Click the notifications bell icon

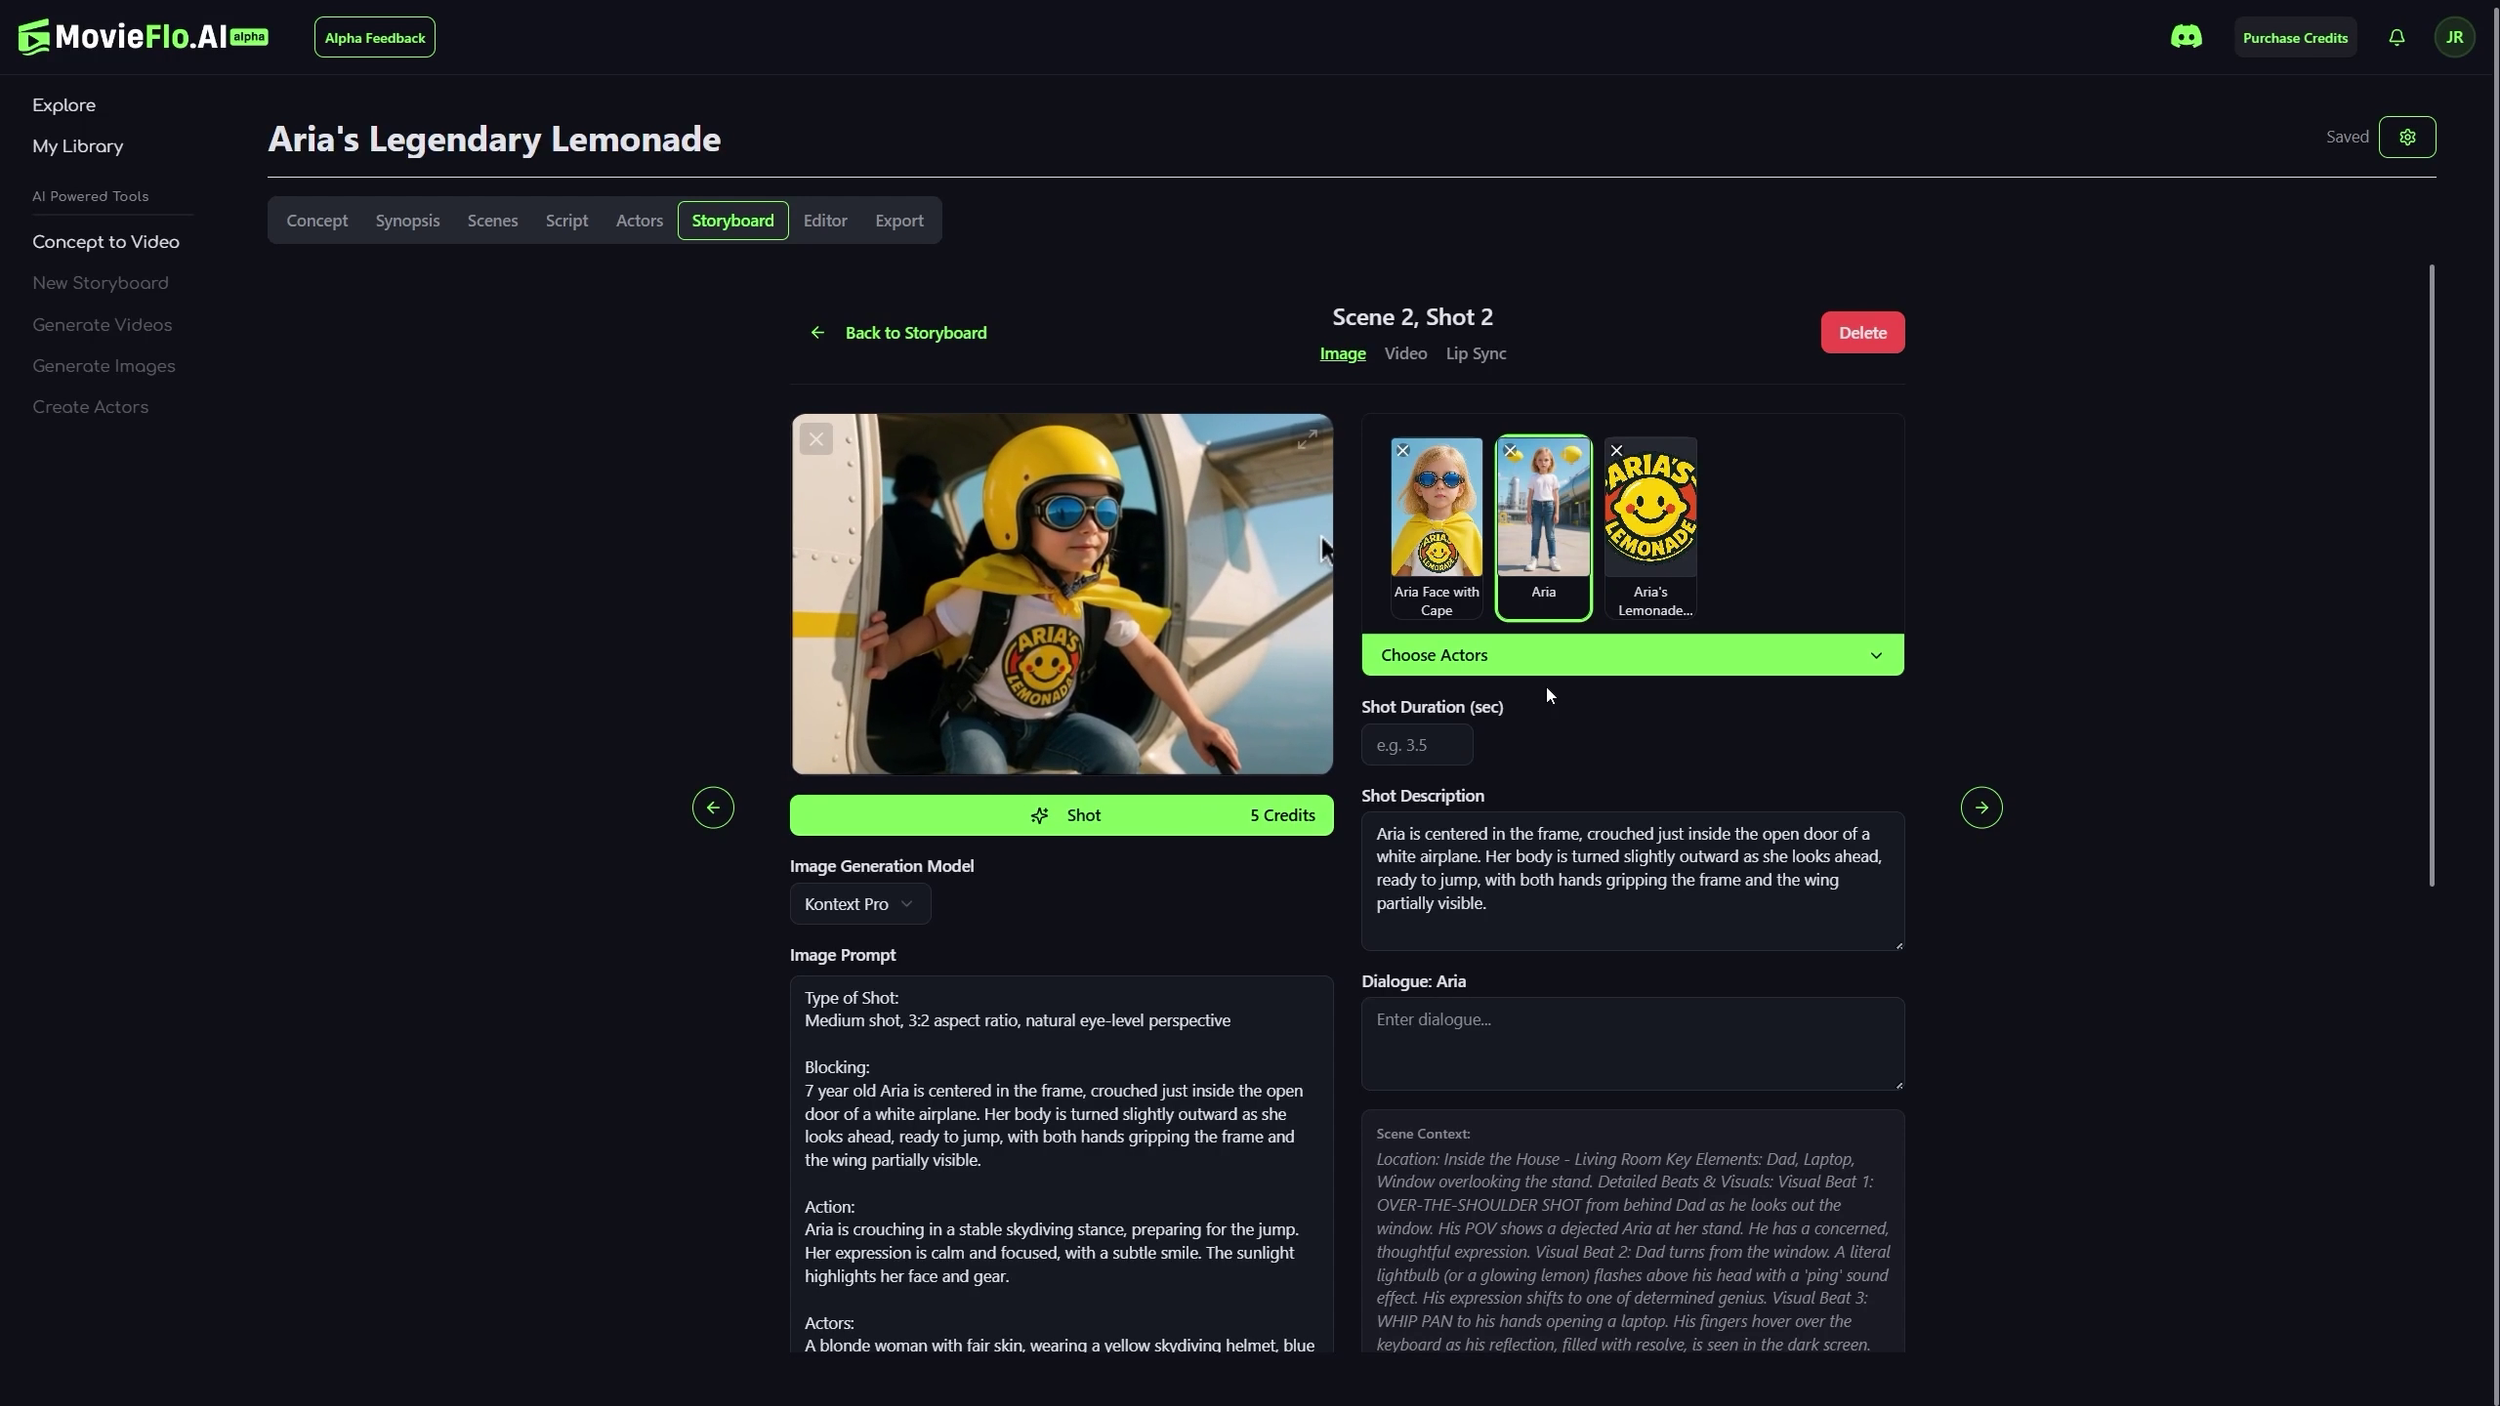tap(2396, 37)
